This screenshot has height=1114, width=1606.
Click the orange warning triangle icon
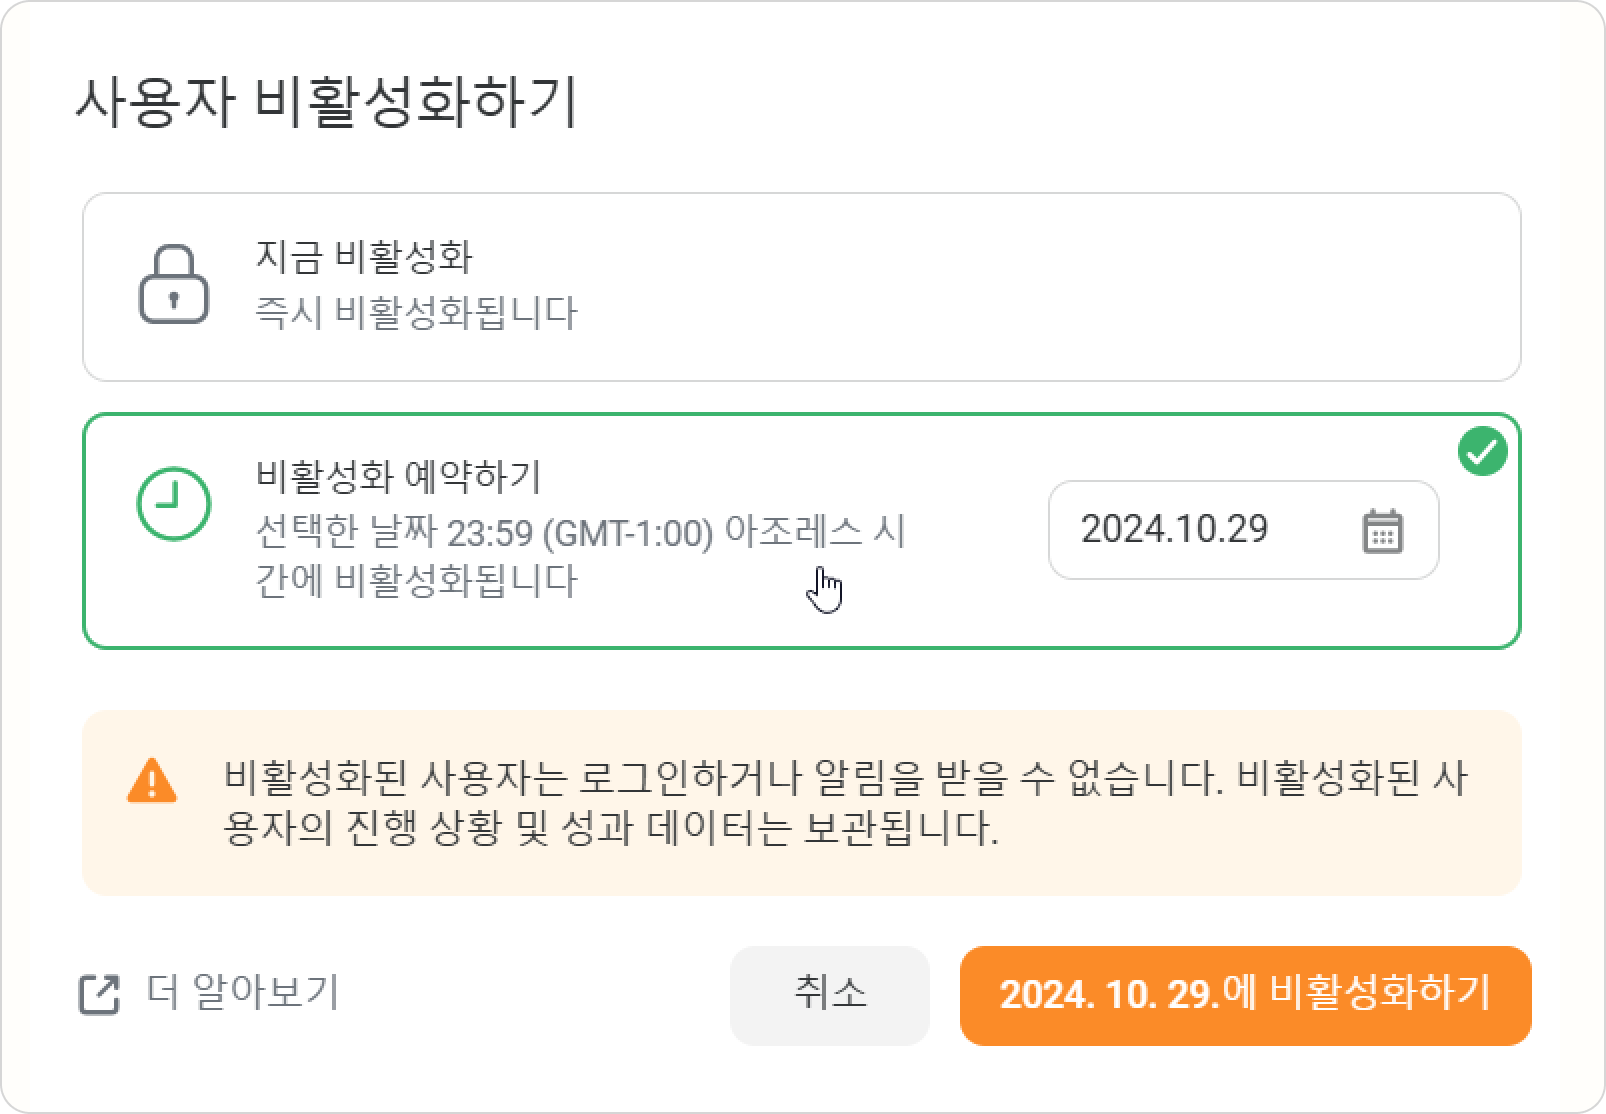pyautogui.click(x=152, y=781)
